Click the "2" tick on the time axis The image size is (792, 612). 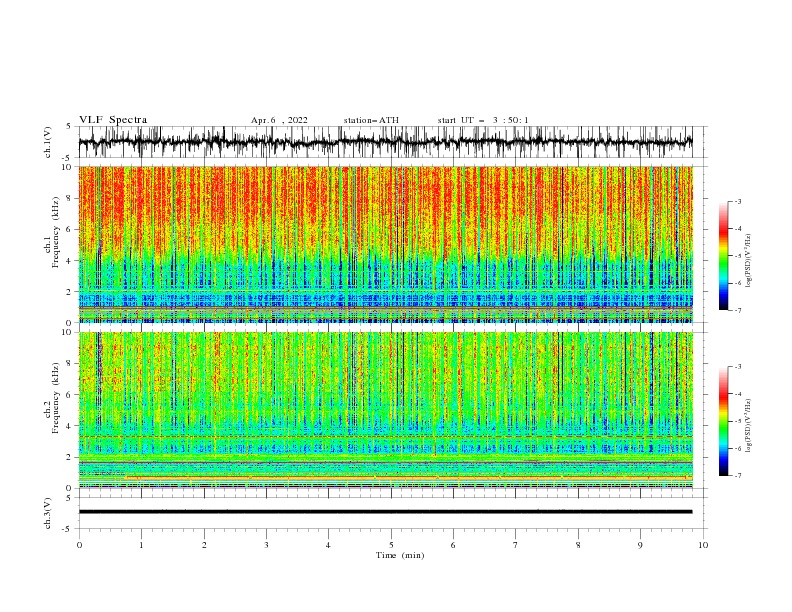(204, 545)
